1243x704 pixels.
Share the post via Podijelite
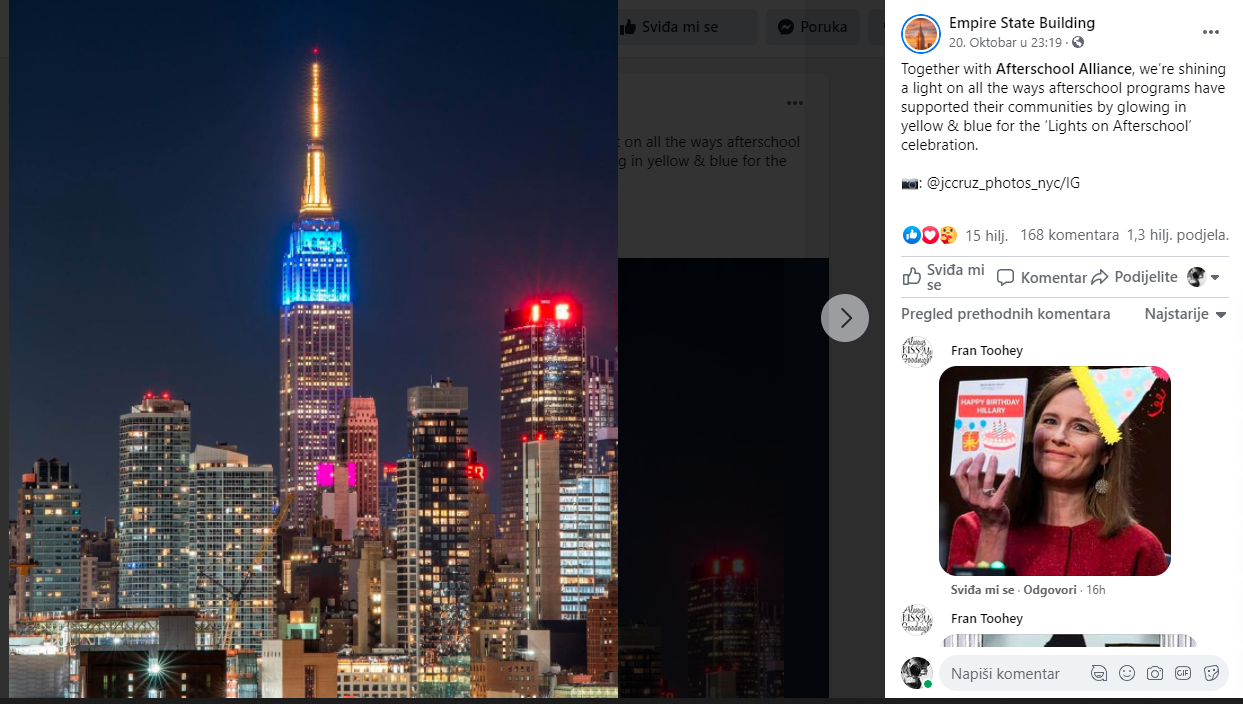tap(1134, 277)
